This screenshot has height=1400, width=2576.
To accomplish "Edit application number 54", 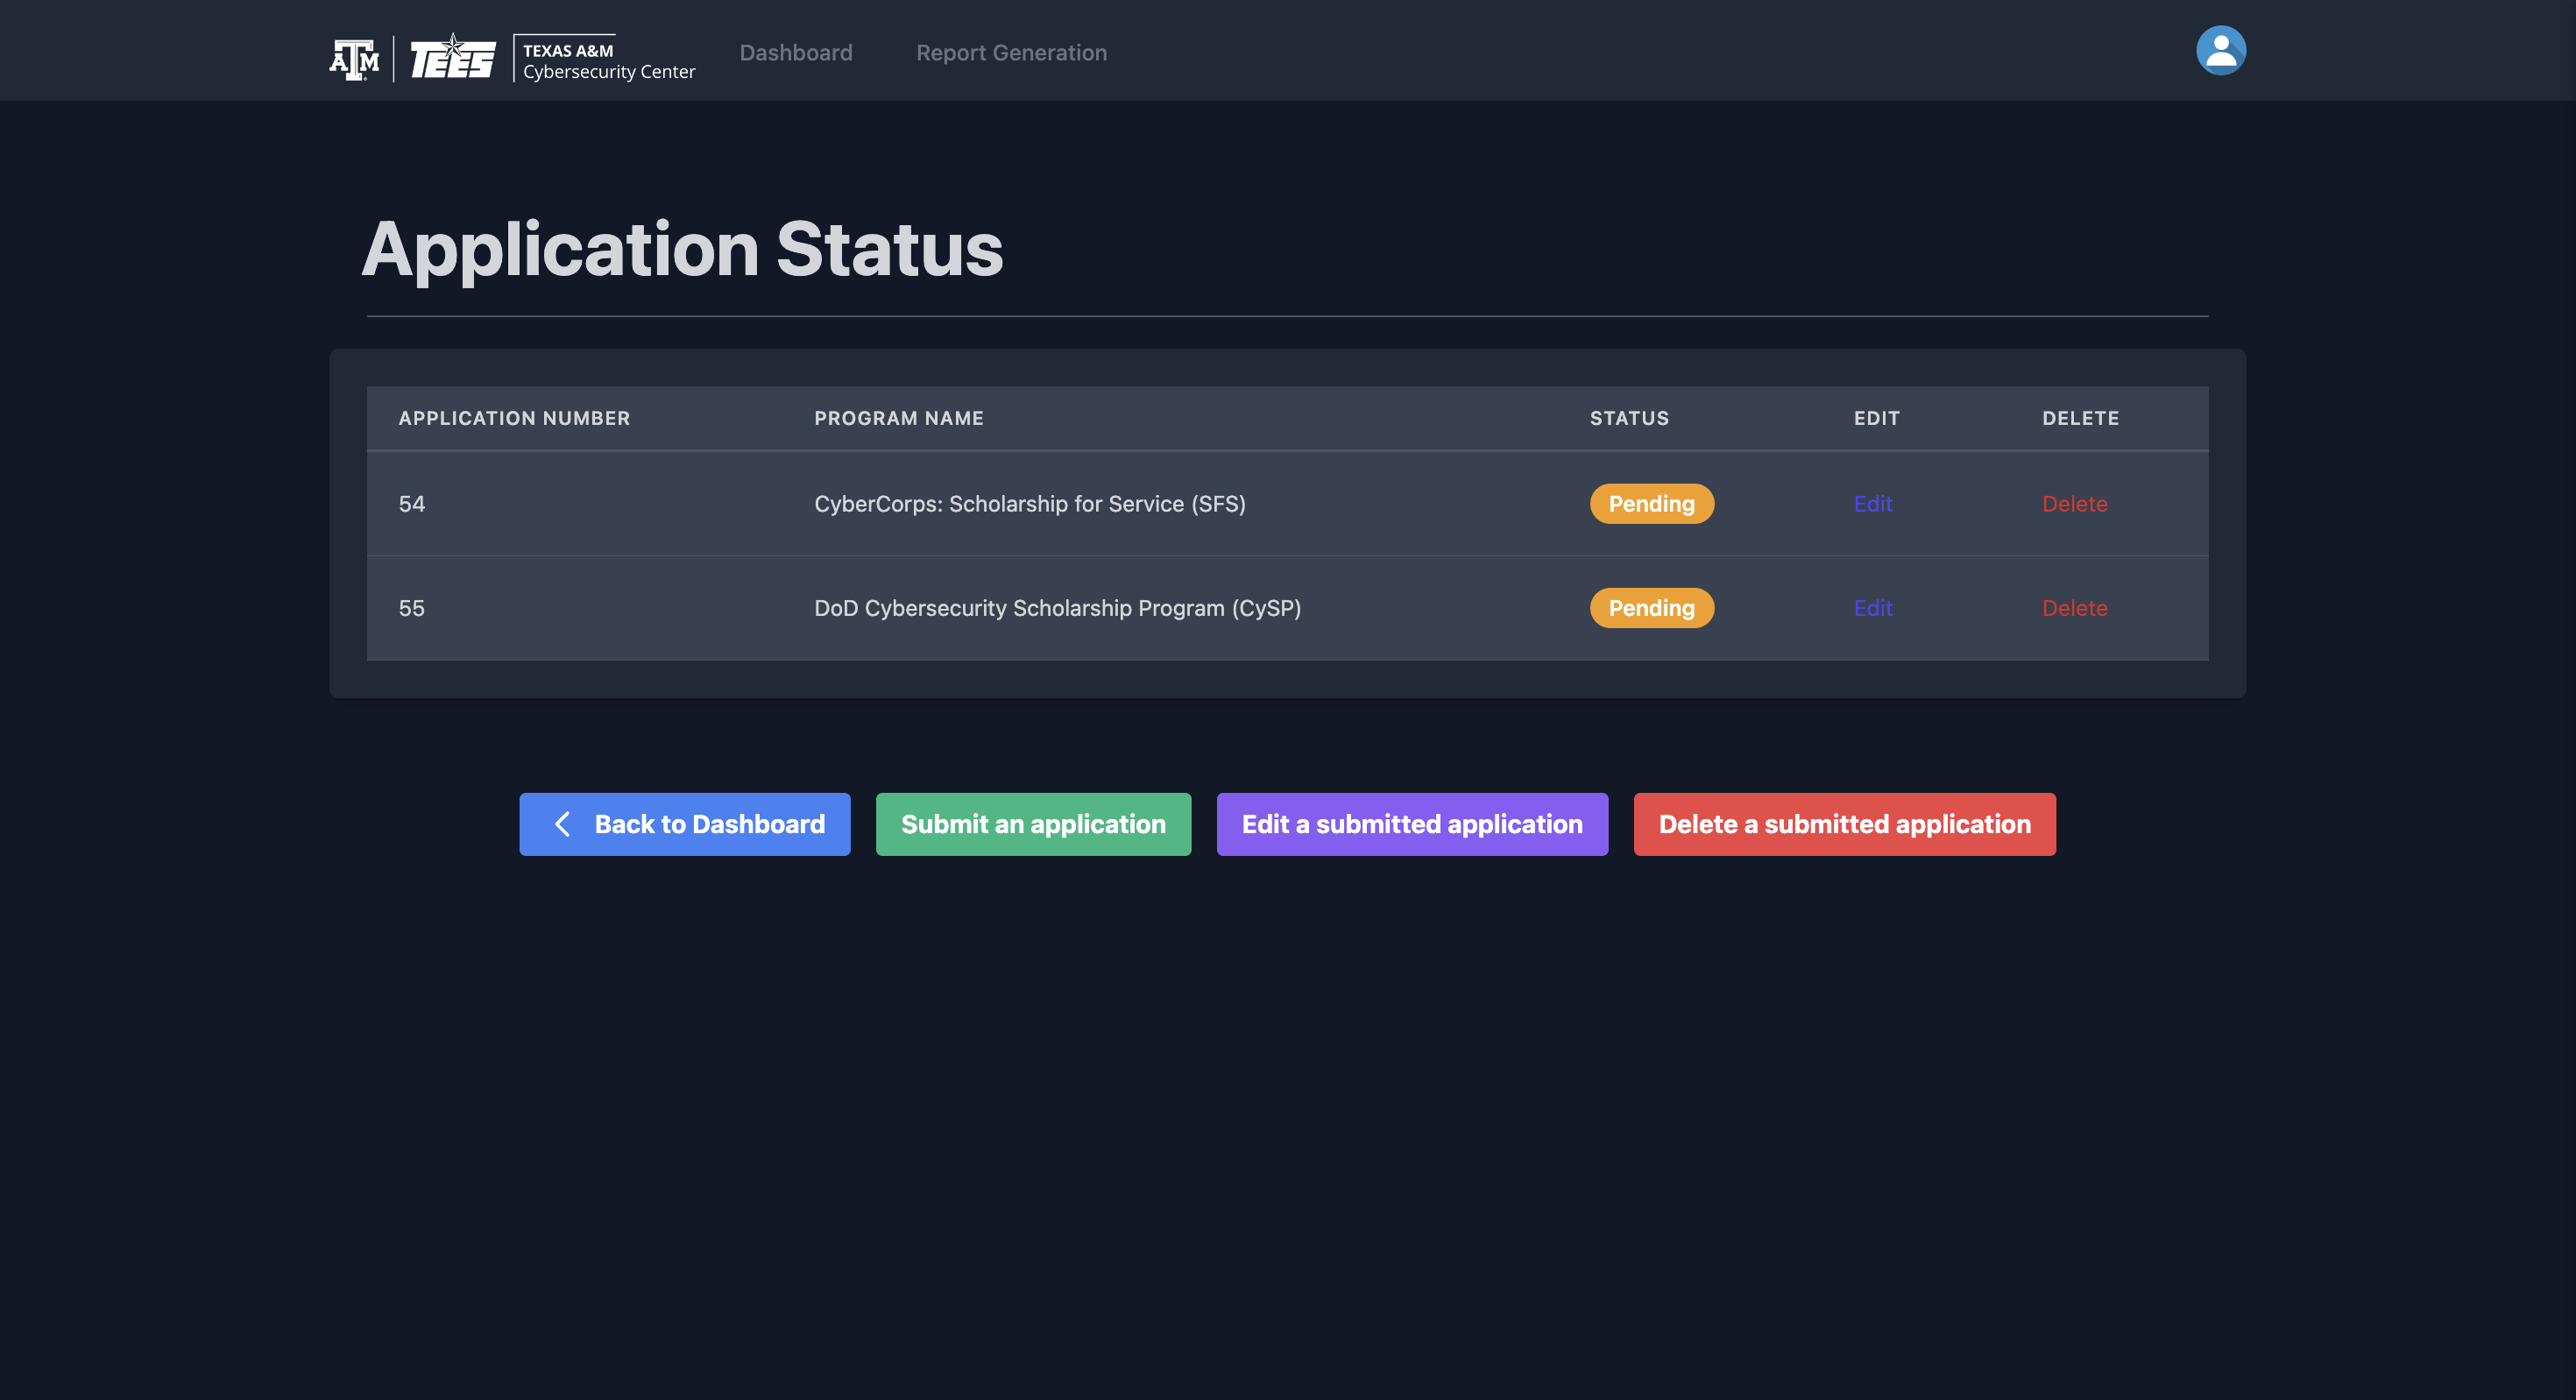I will [x=1872, y=504].
